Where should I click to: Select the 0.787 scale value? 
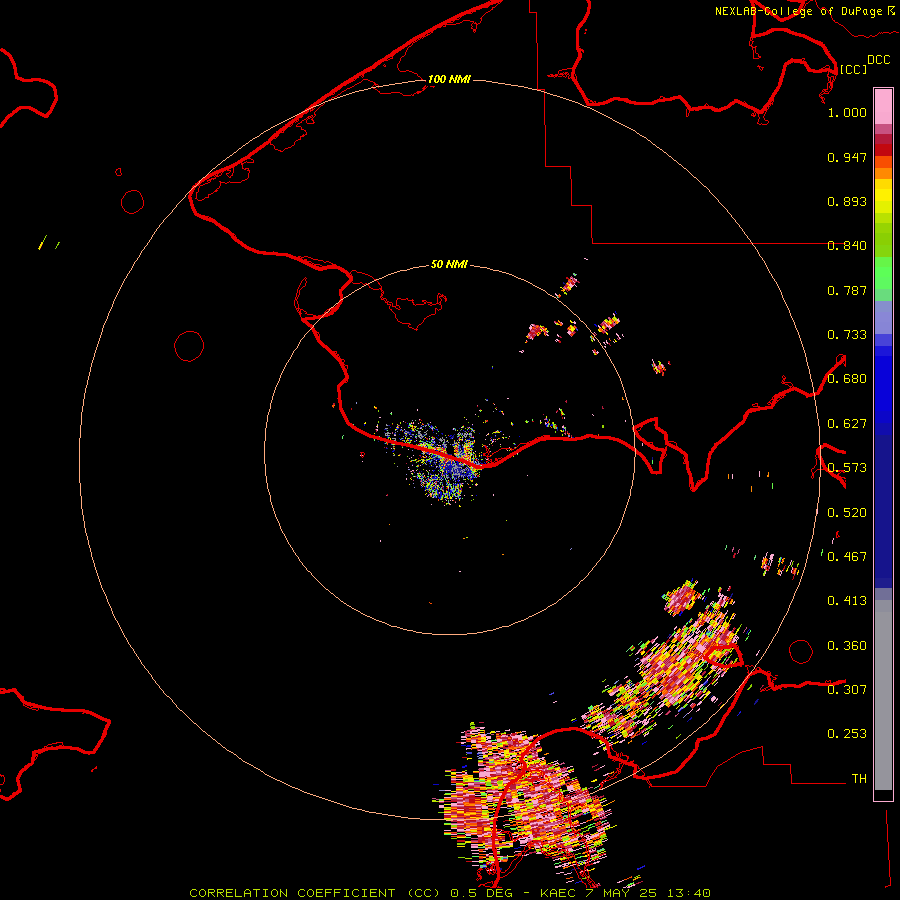click(x=847, y=290)
